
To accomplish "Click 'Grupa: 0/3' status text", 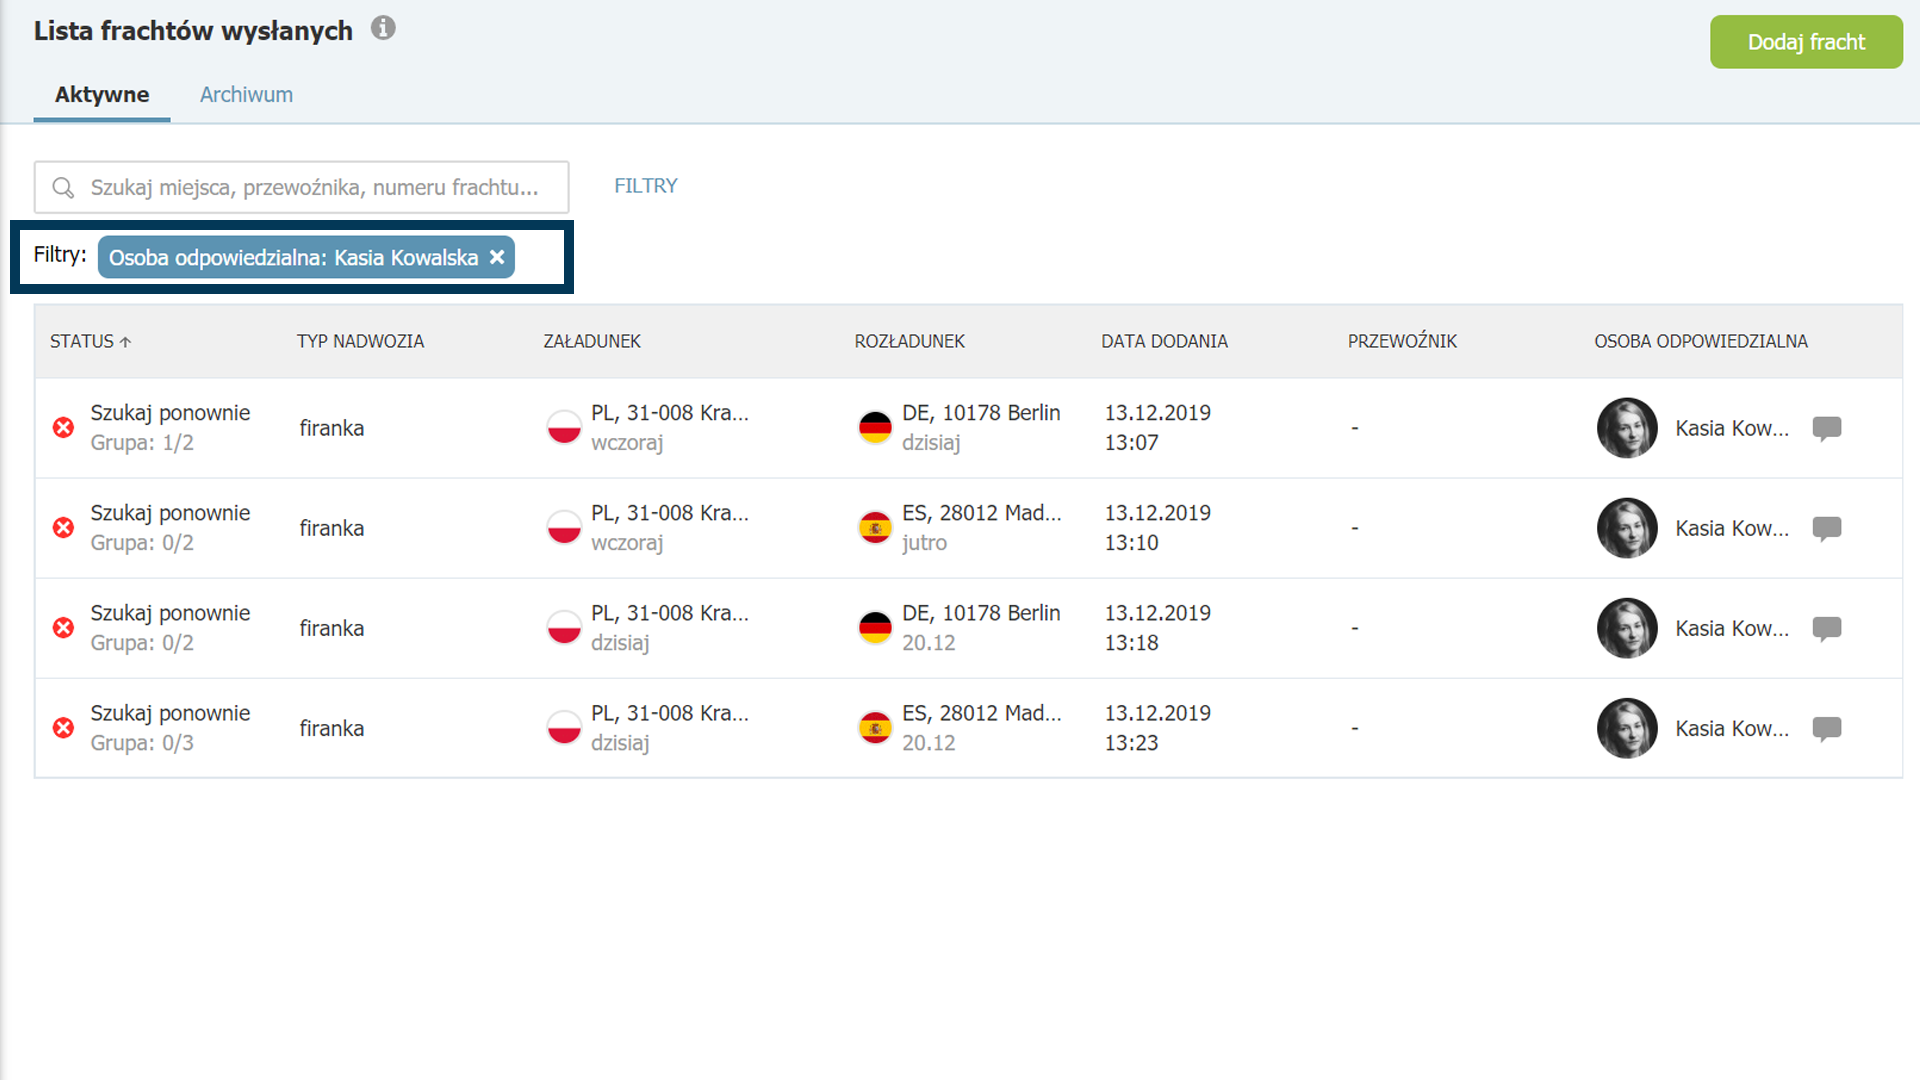I will point(142,743).
